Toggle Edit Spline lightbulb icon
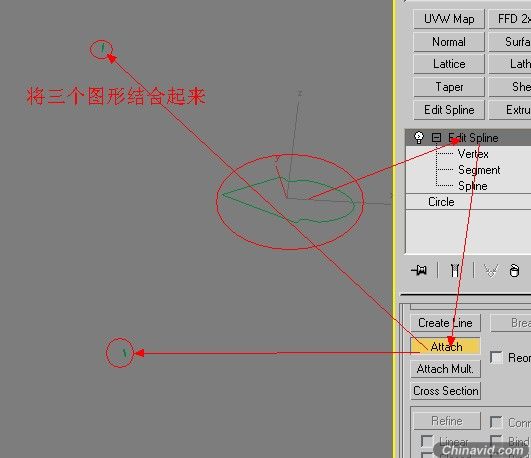Image resolution: width=531 pixels, height=458 pixels. tap(419, 137)
